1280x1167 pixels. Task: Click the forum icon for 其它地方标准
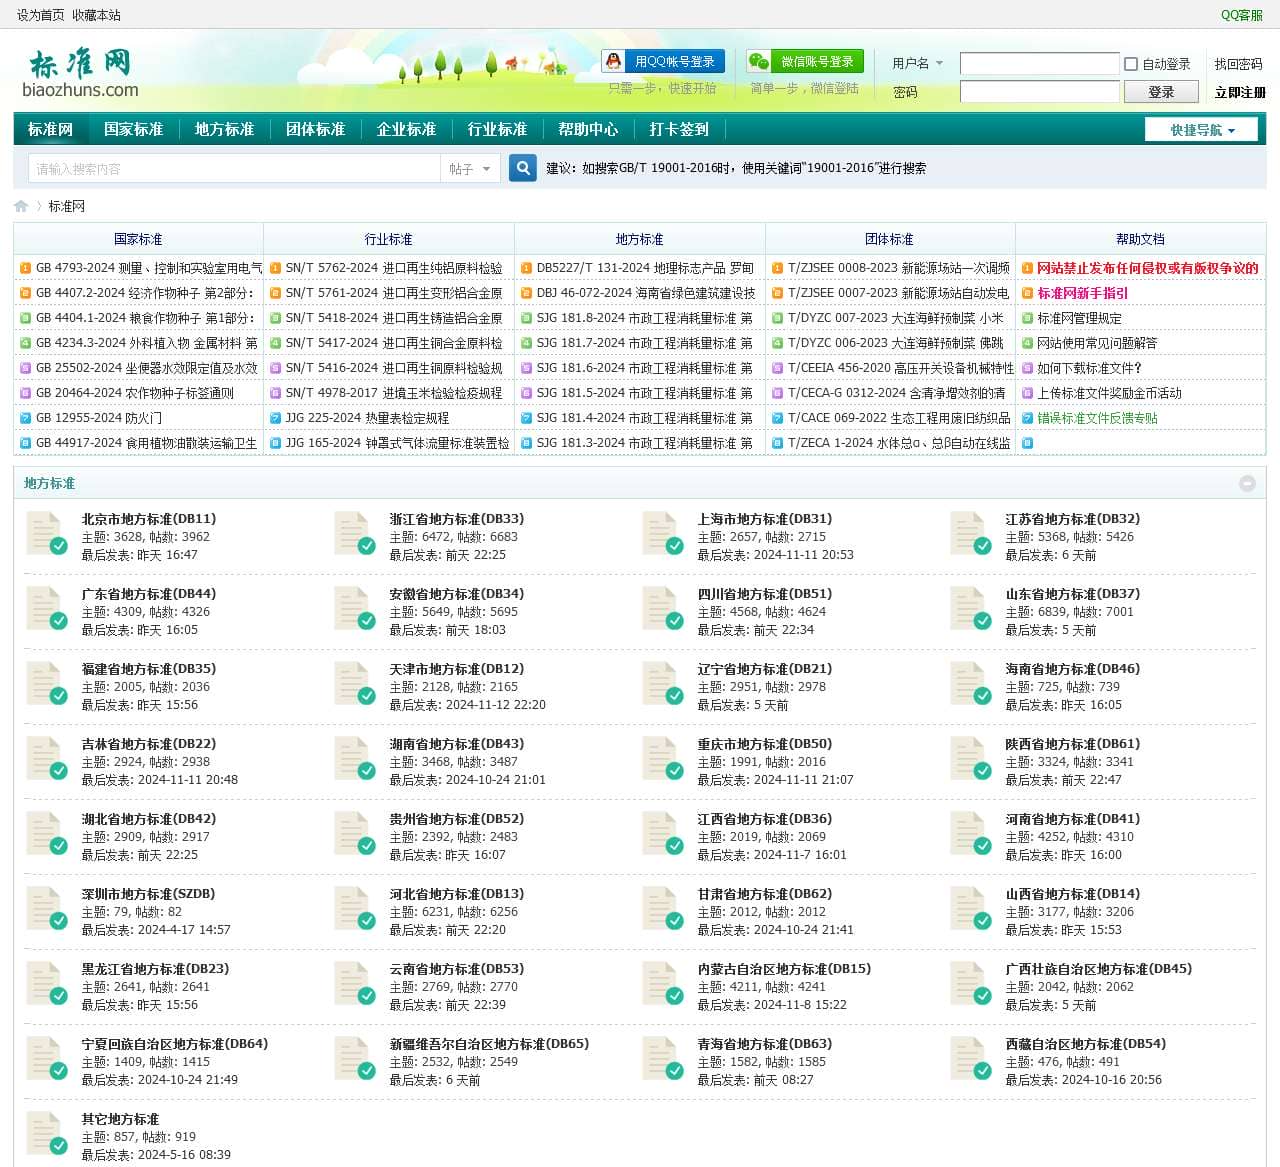[46, 1135]
